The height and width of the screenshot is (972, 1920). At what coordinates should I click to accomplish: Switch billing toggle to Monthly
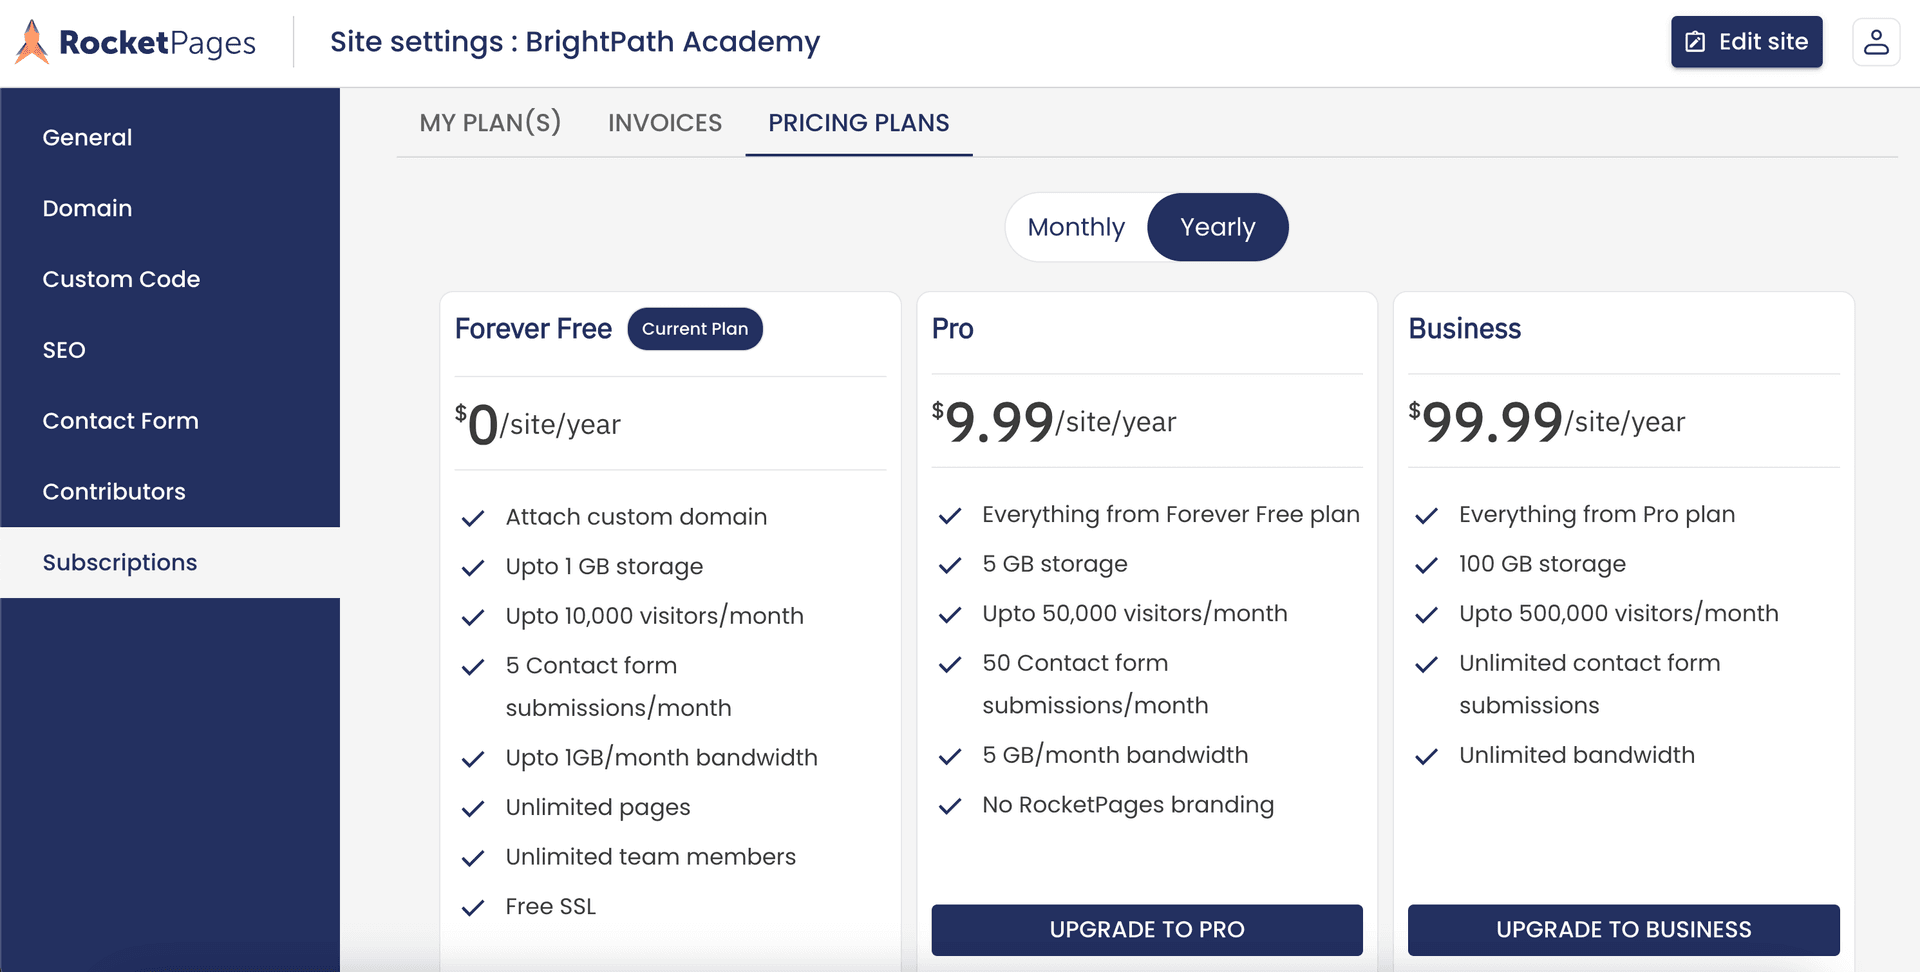tap(1076, 228)
